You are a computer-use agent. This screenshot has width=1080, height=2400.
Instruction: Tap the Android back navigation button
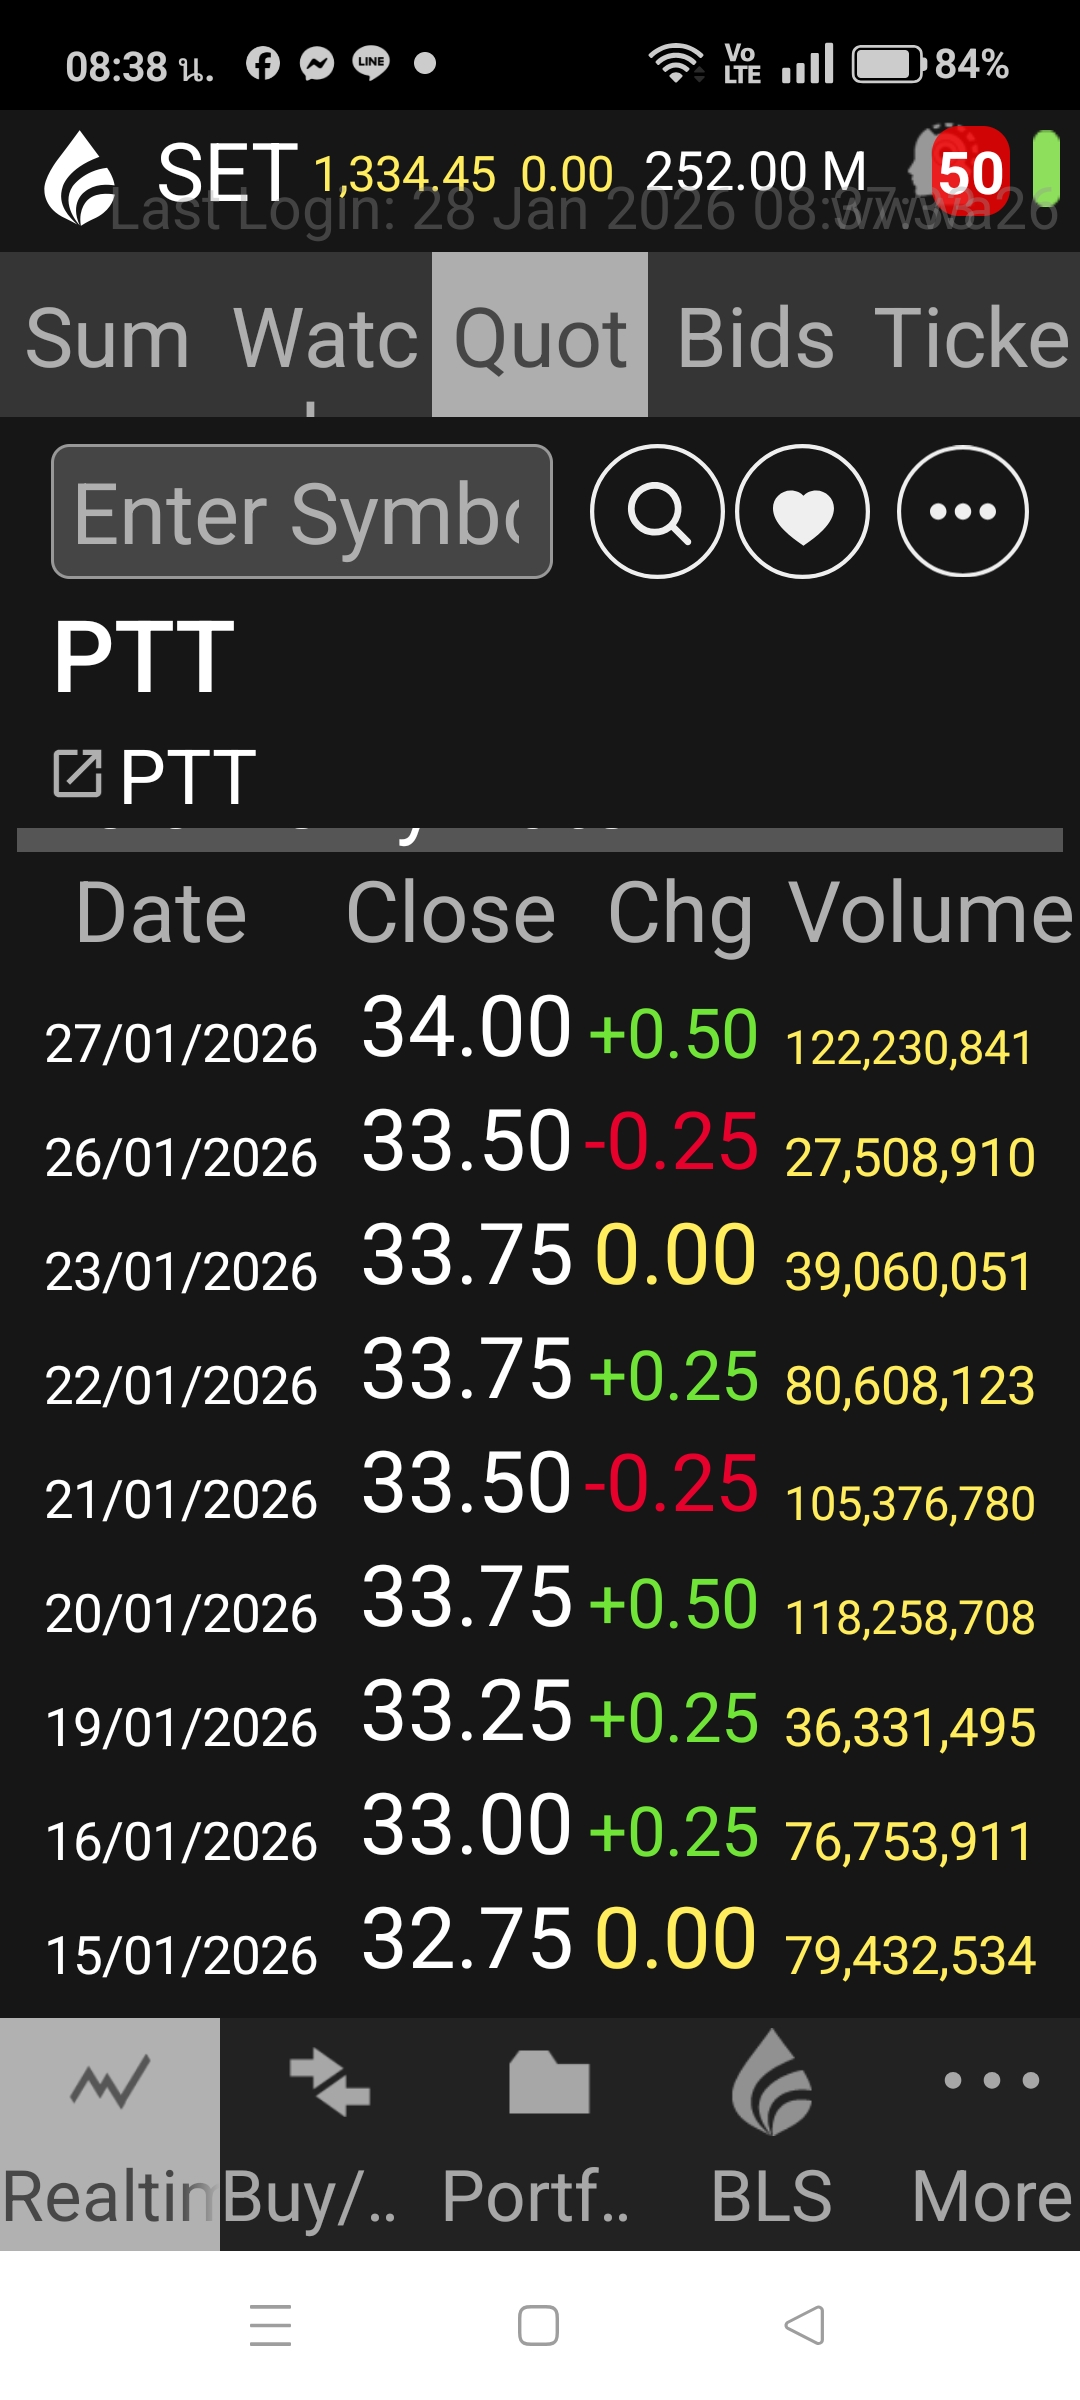click(x=804, y=2325)
